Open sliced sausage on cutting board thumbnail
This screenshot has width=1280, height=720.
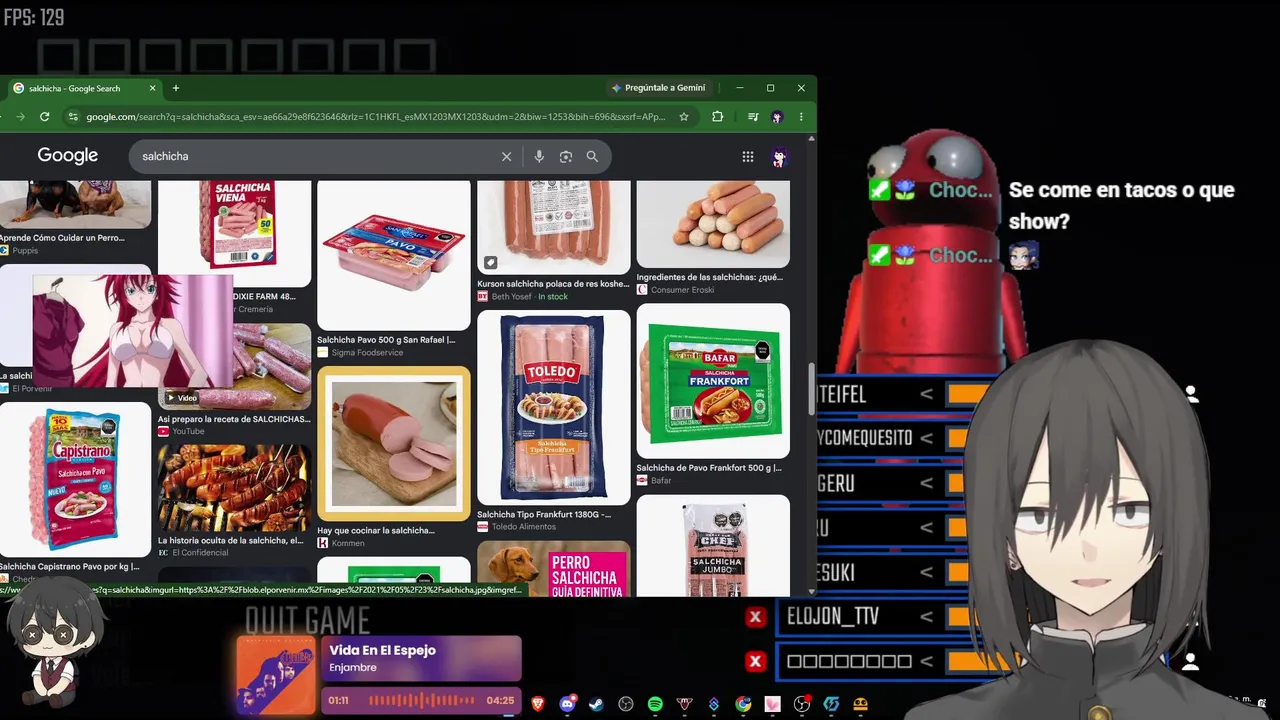pyautogui.click(x=394, y=444)
